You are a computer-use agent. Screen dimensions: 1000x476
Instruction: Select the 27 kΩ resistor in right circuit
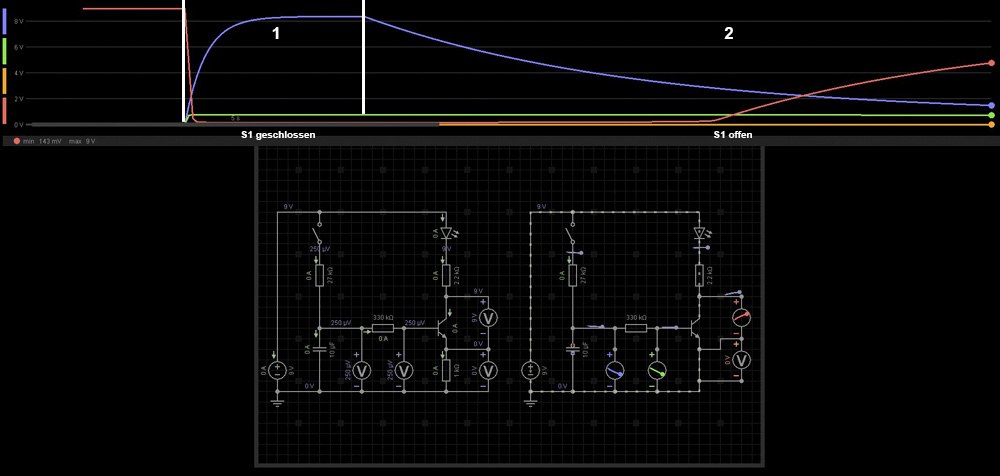pyautogui.click(x=571, y=275)
